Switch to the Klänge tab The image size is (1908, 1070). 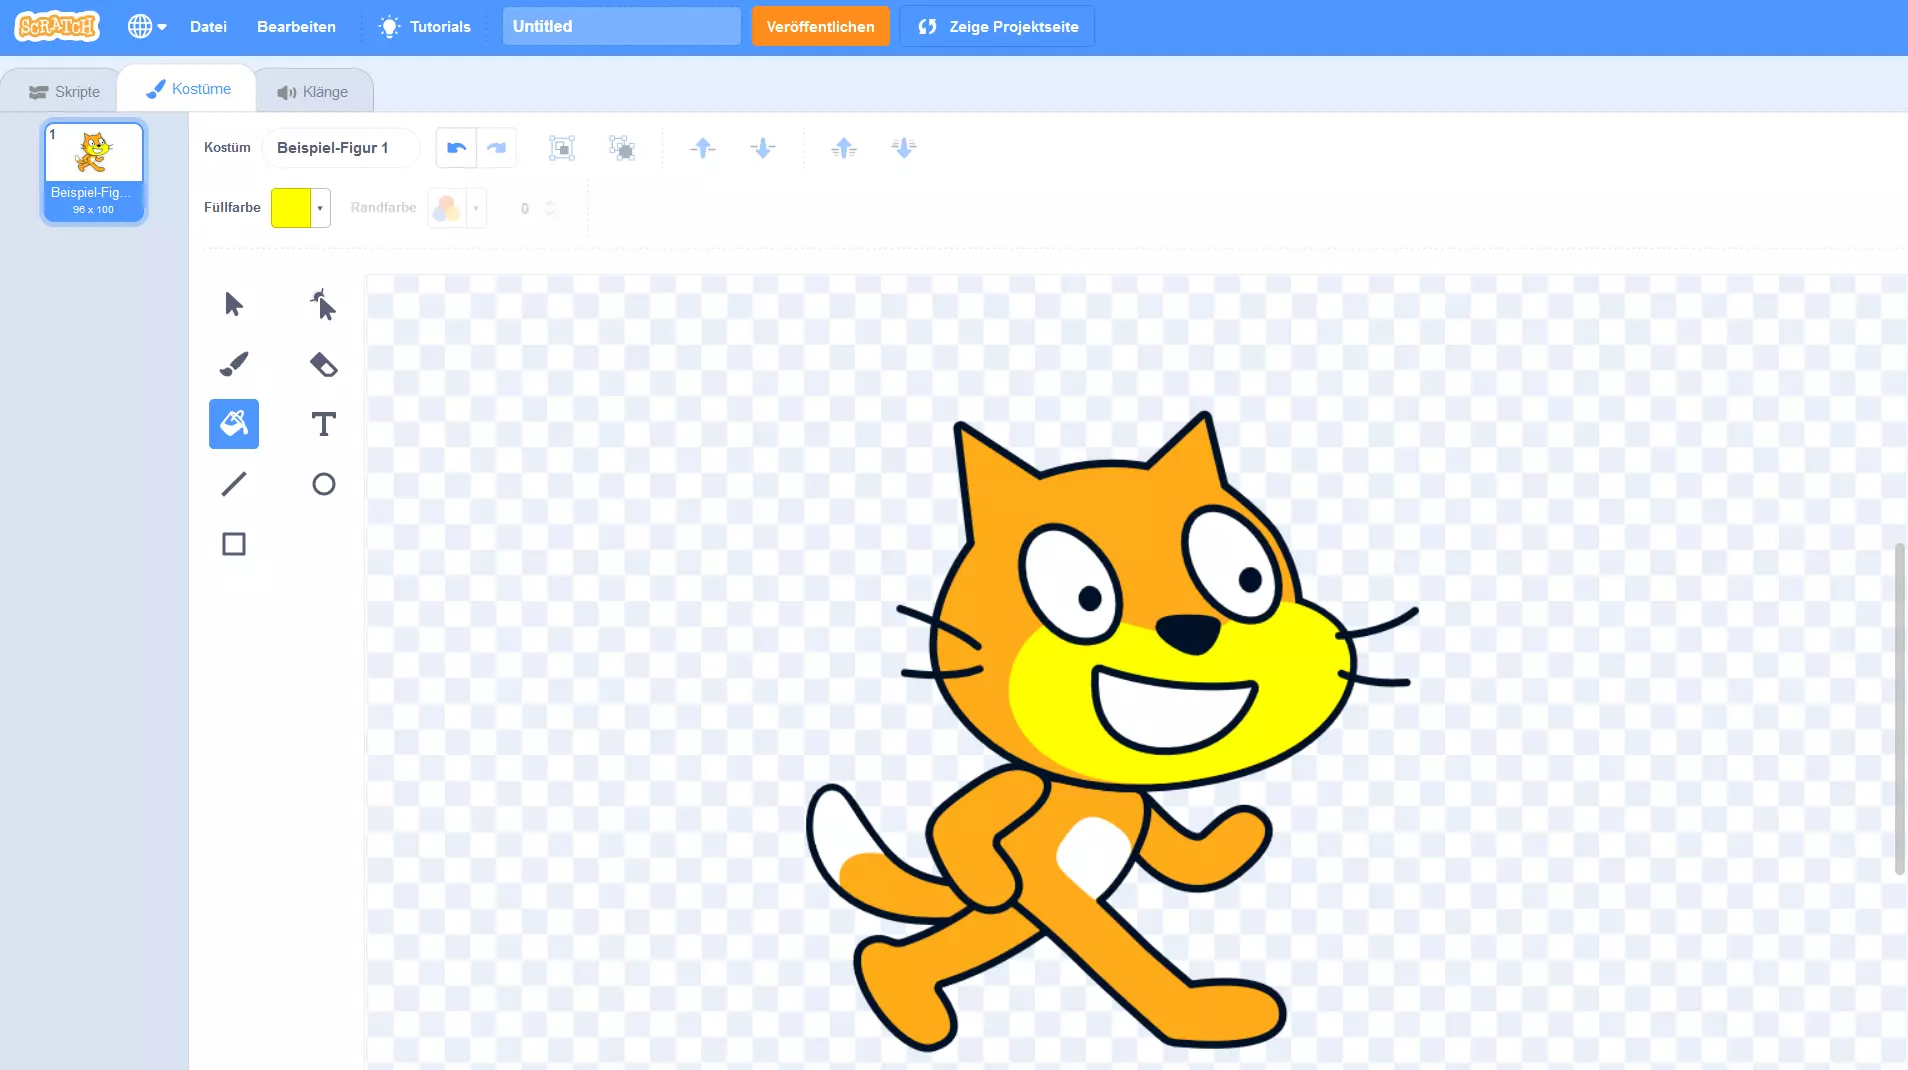pyautogui.click(x=314, y=89)
